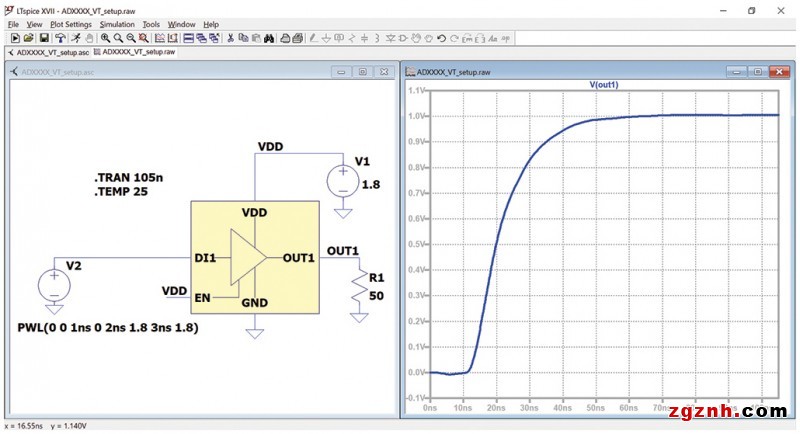The height and width of the screenshot is (434, 800).
Task: Click the PWL source value text
Action: pyautogui.click(x=108, y=327)
